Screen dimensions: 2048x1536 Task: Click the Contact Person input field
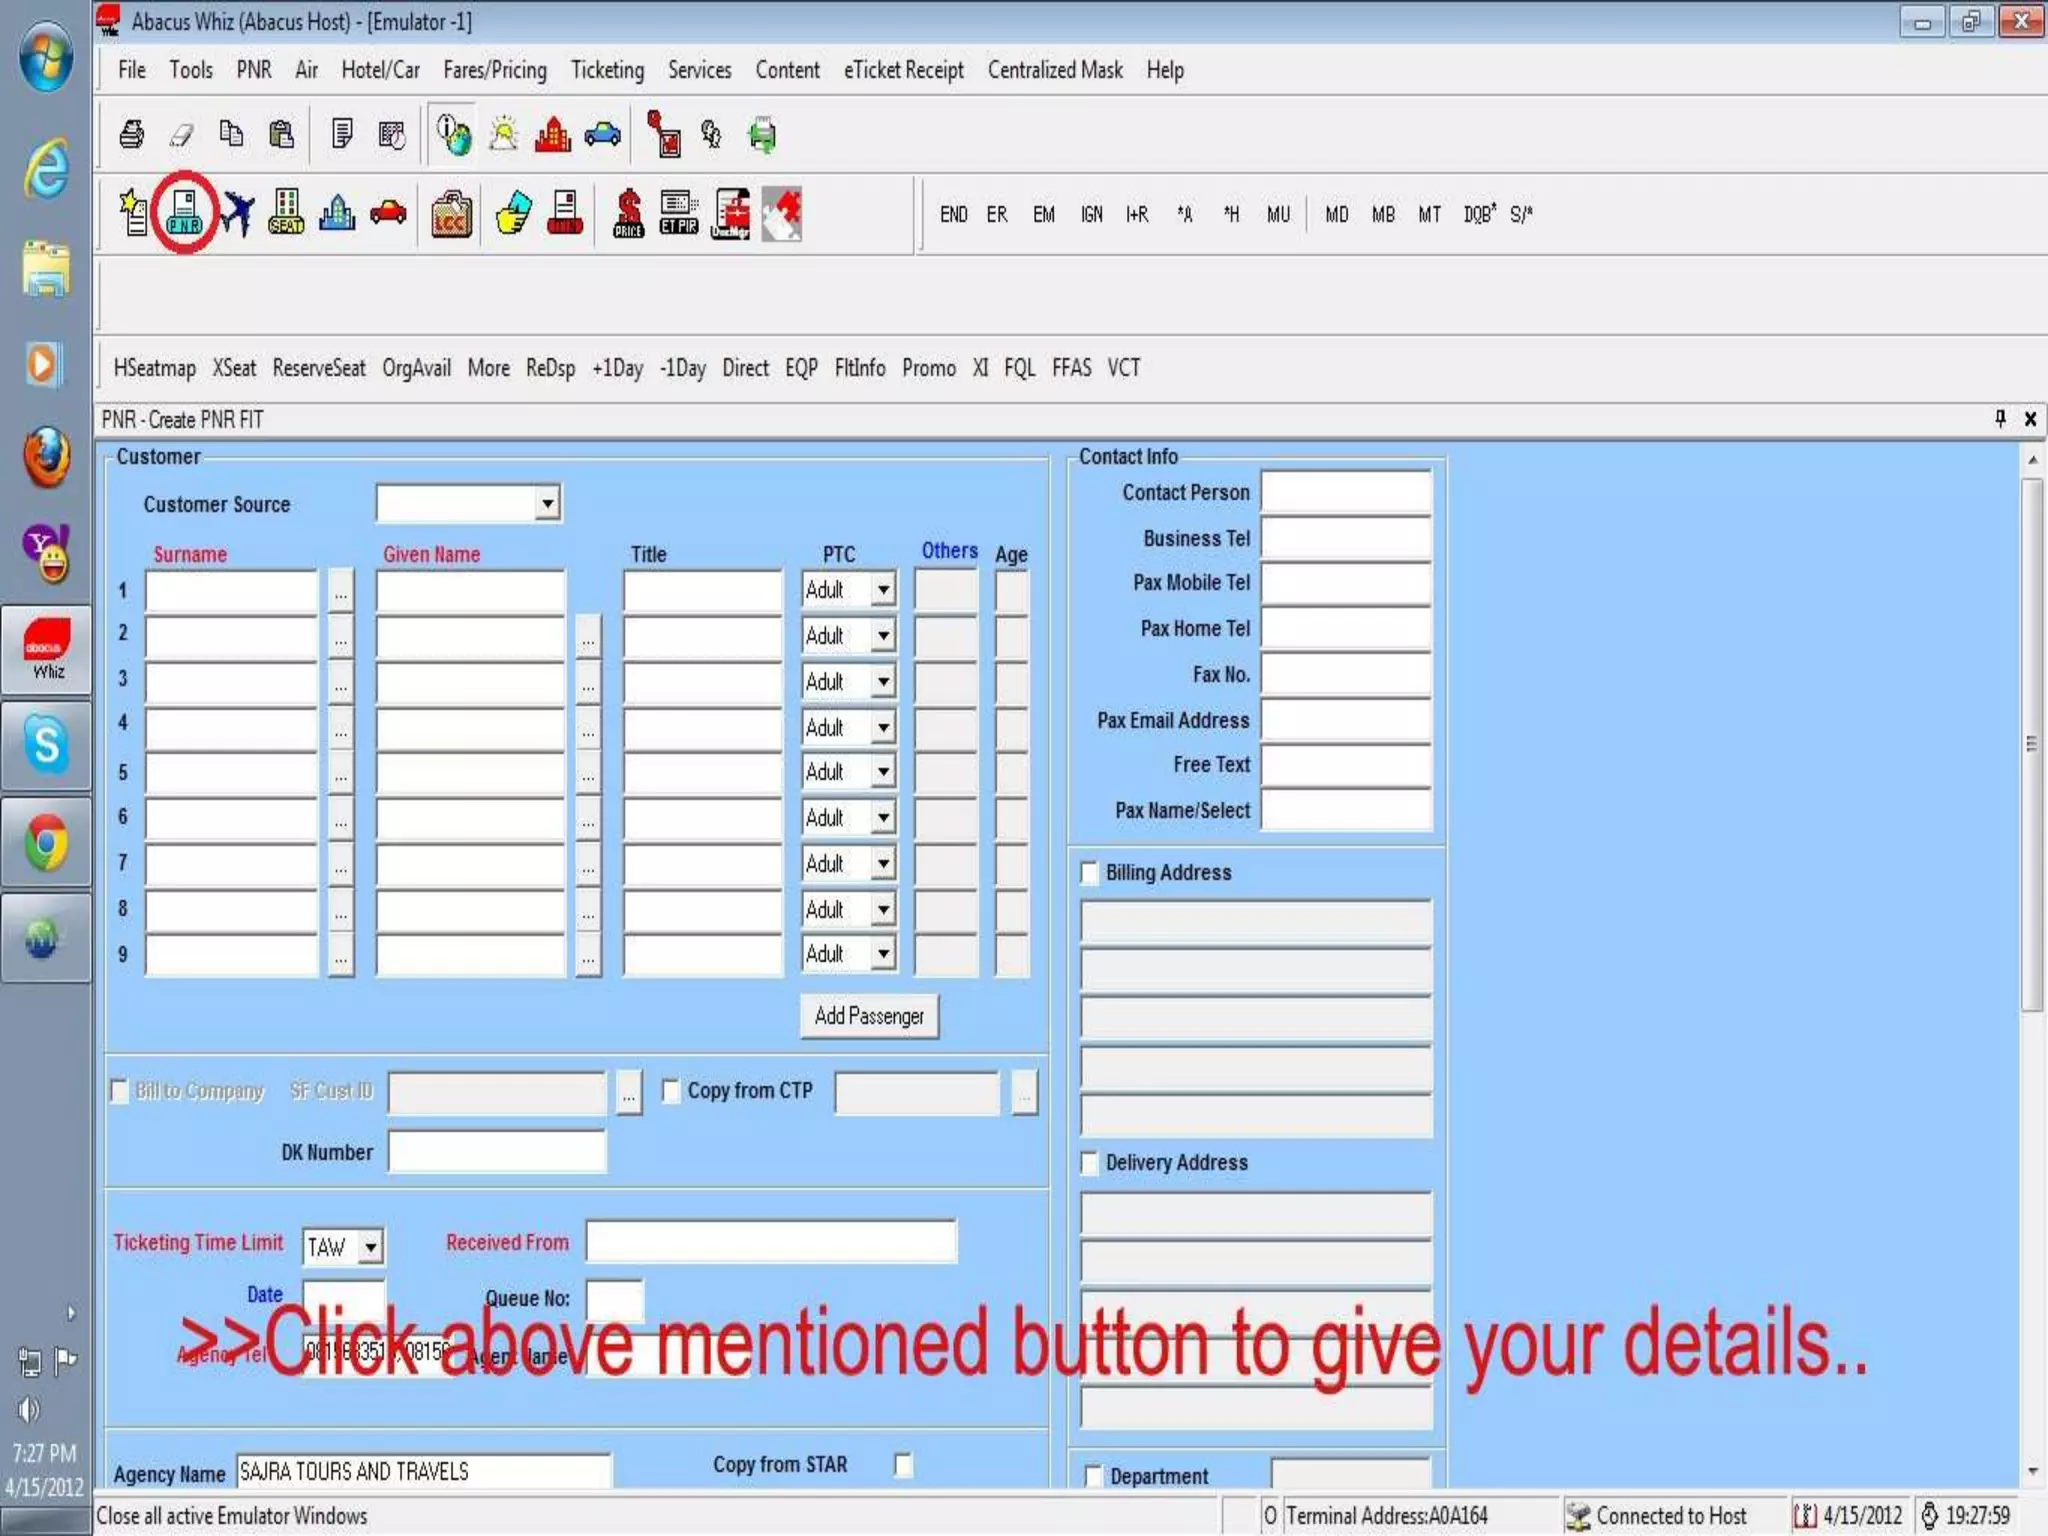coord(1346,492)
